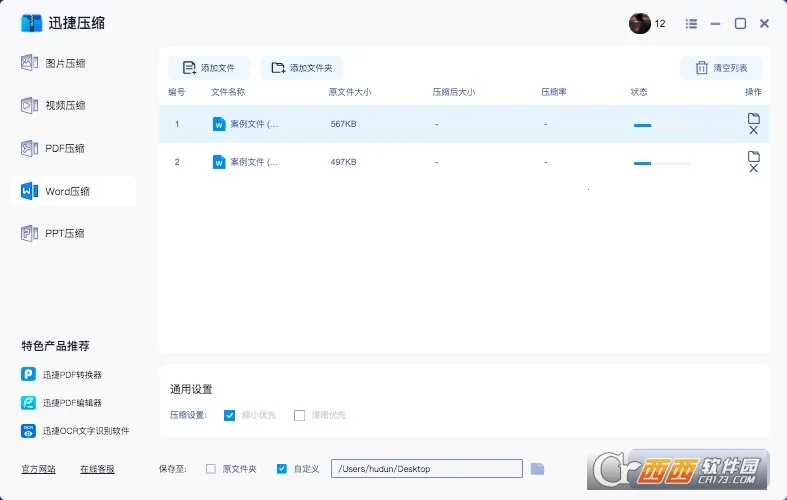The height and width of the screenshot is (500, 787).
Task: Delete the 497KB file using its X icon
Action: (x=753, y=169)
